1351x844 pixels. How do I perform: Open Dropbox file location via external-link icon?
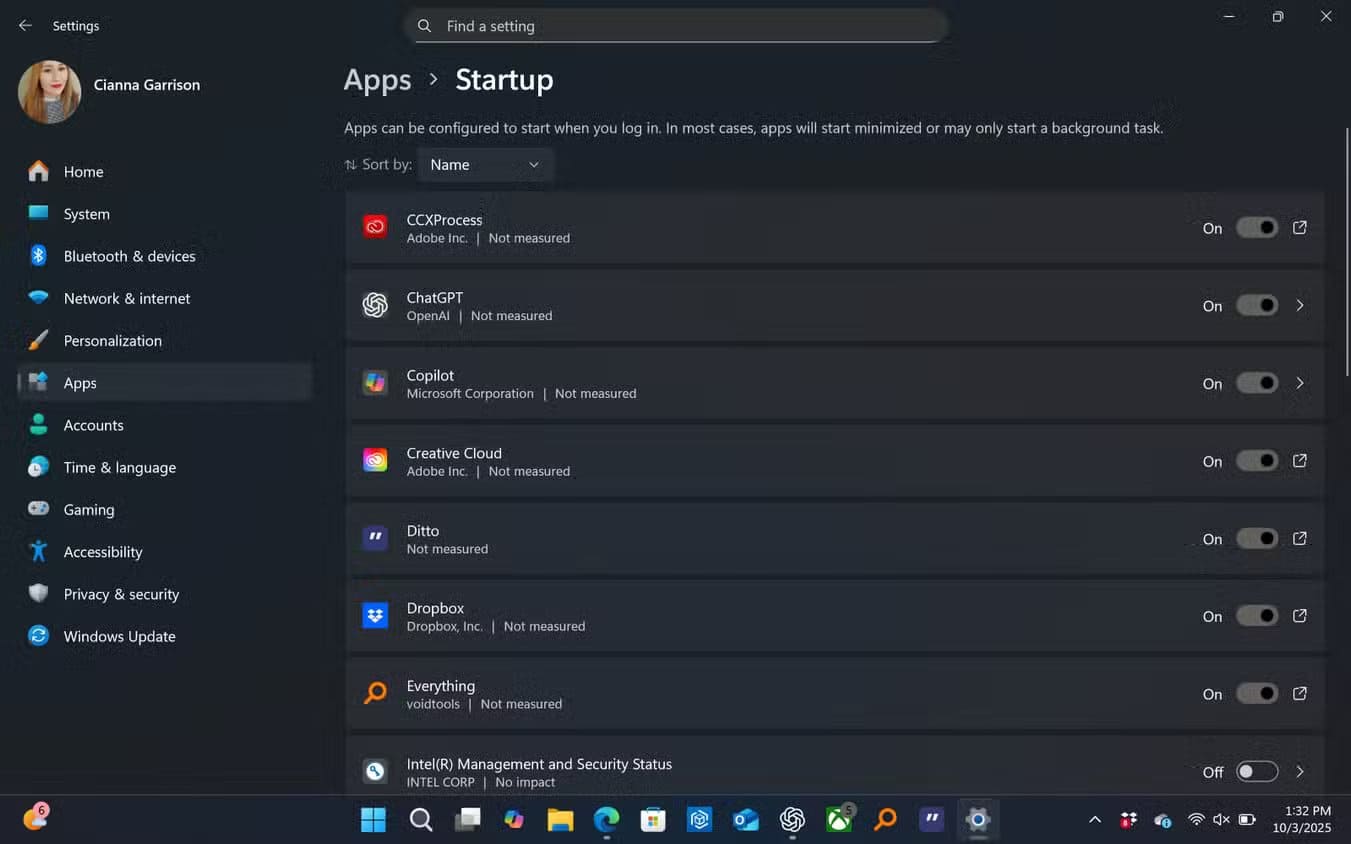point(1300,616)
